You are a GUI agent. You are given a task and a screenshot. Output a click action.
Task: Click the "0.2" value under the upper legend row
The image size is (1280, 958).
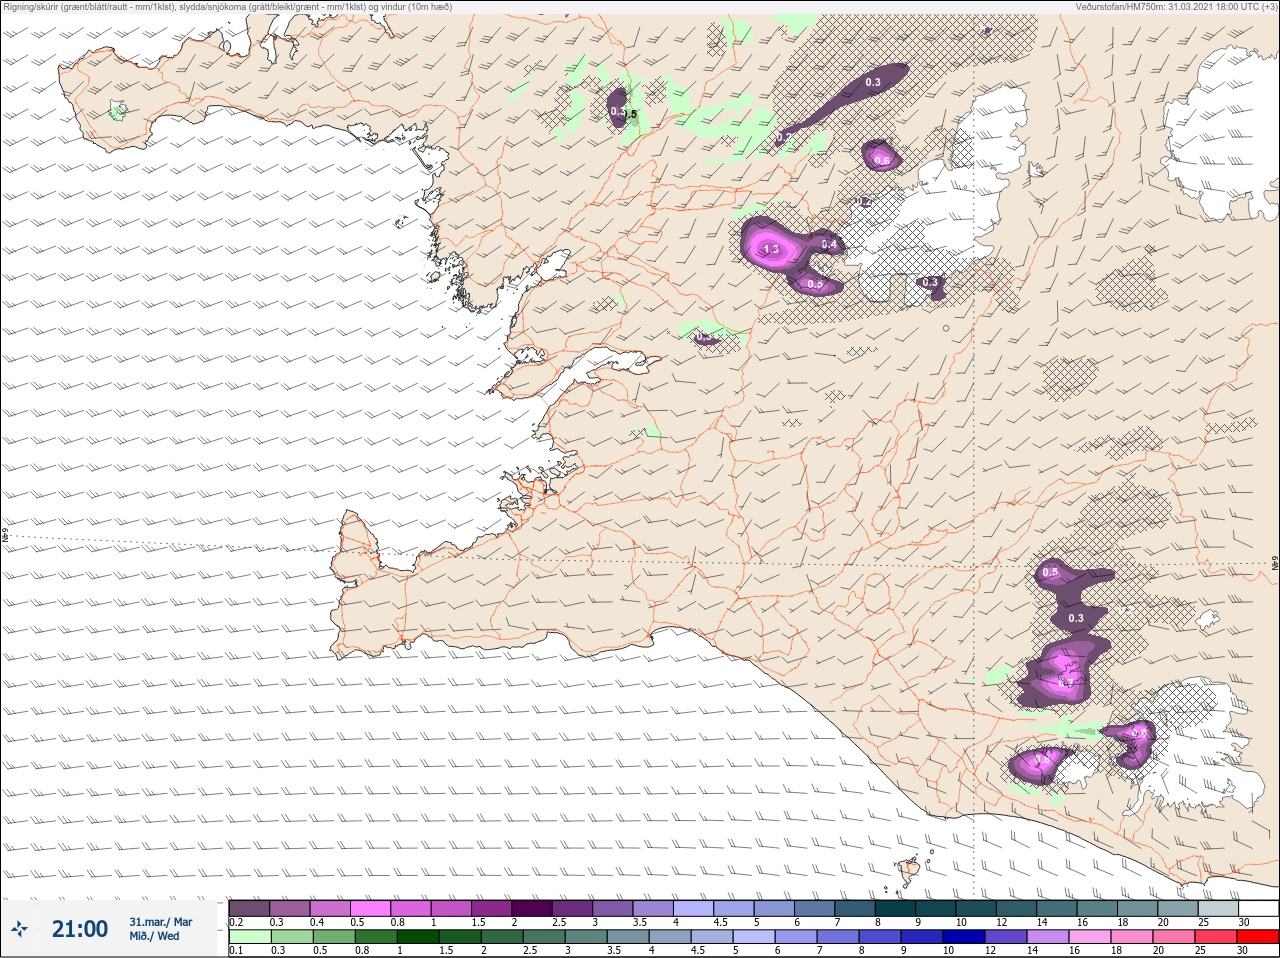[236, 922]
